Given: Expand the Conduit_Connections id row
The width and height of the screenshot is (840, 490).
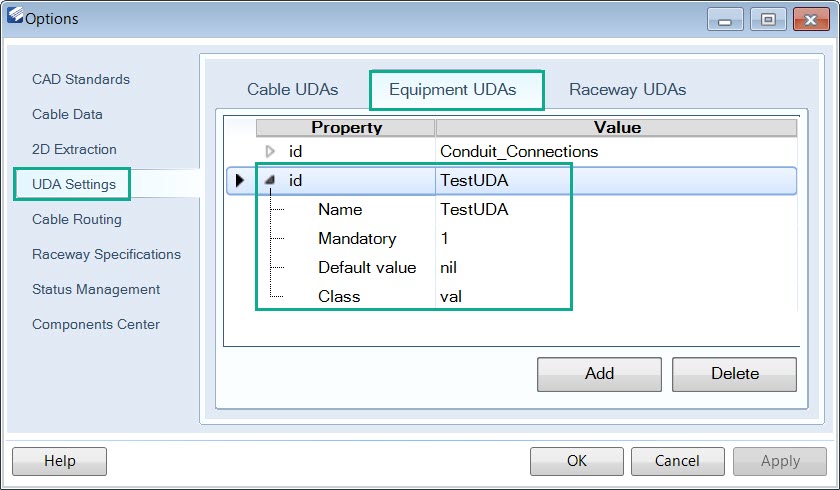Looking at the screenshot, I should (x=270, y=152).
